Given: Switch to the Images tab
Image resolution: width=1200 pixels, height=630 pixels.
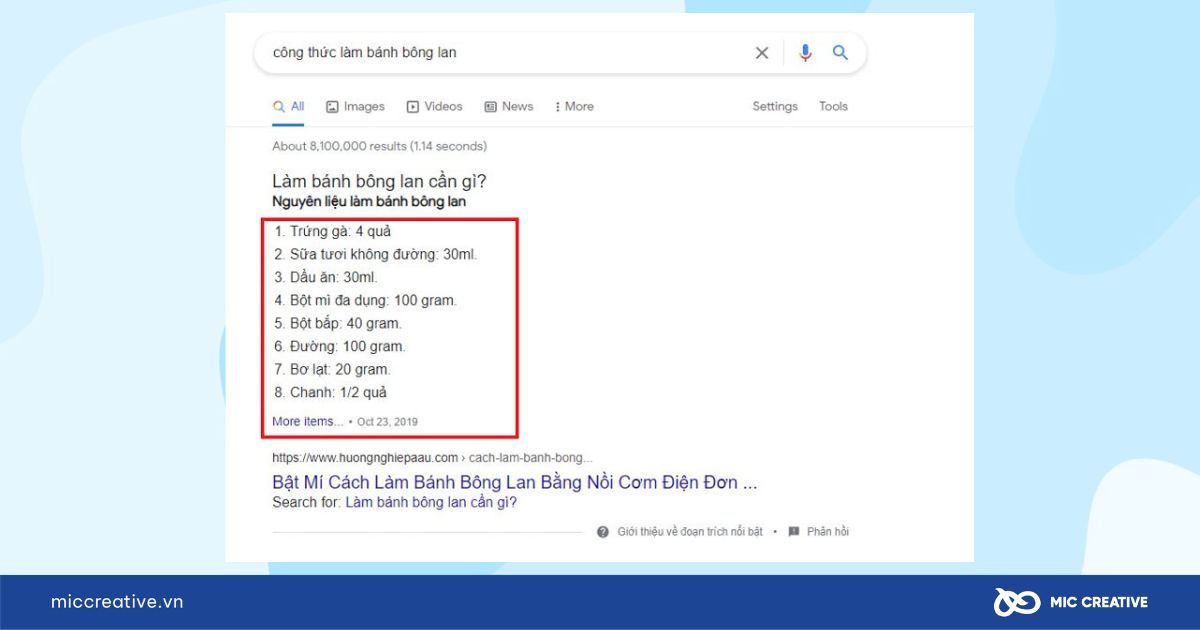Looking at the screenshot, I should pos(355,107).
